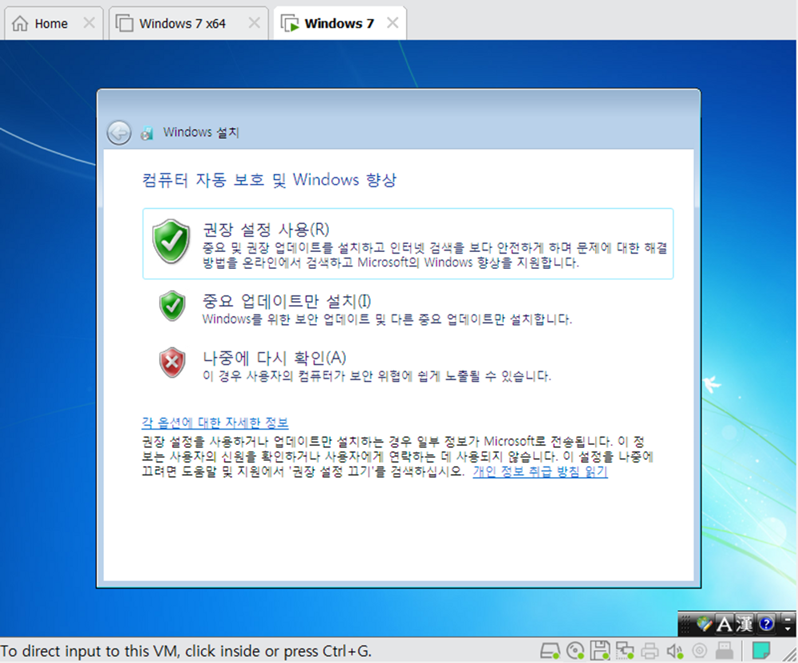Open the CD/DVD drive status icon
The width and height of the screenshot is (798, 663).
point(575,650)
